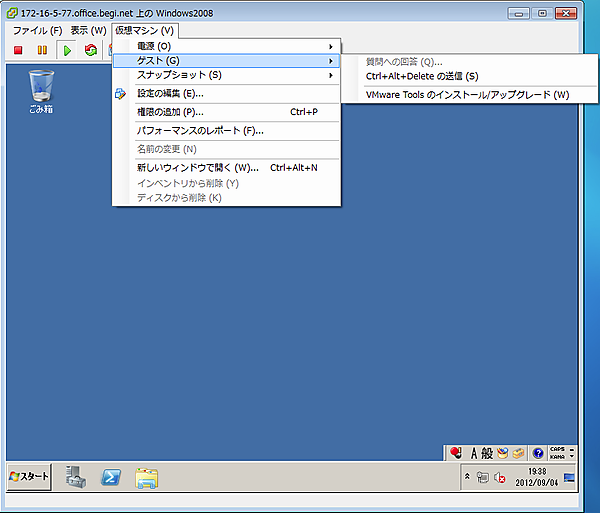Screen dimensions: 600x513
Task: Click the Reset virtual machine toolbar icon
Action: [91, 50]
